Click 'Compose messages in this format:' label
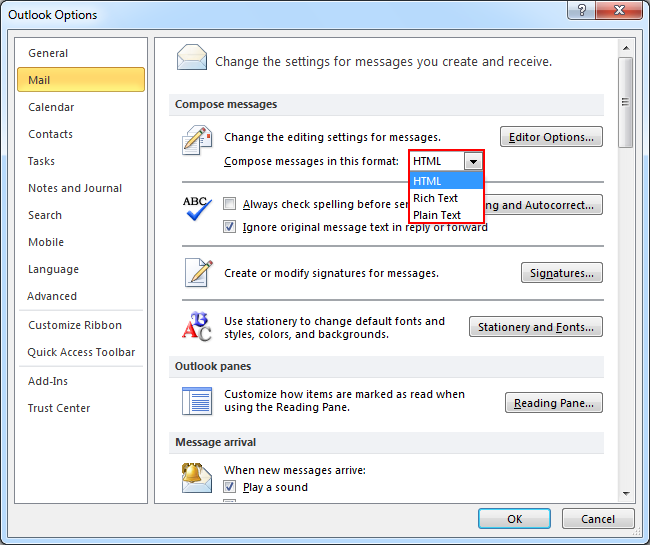 click(x=311, y=161)
